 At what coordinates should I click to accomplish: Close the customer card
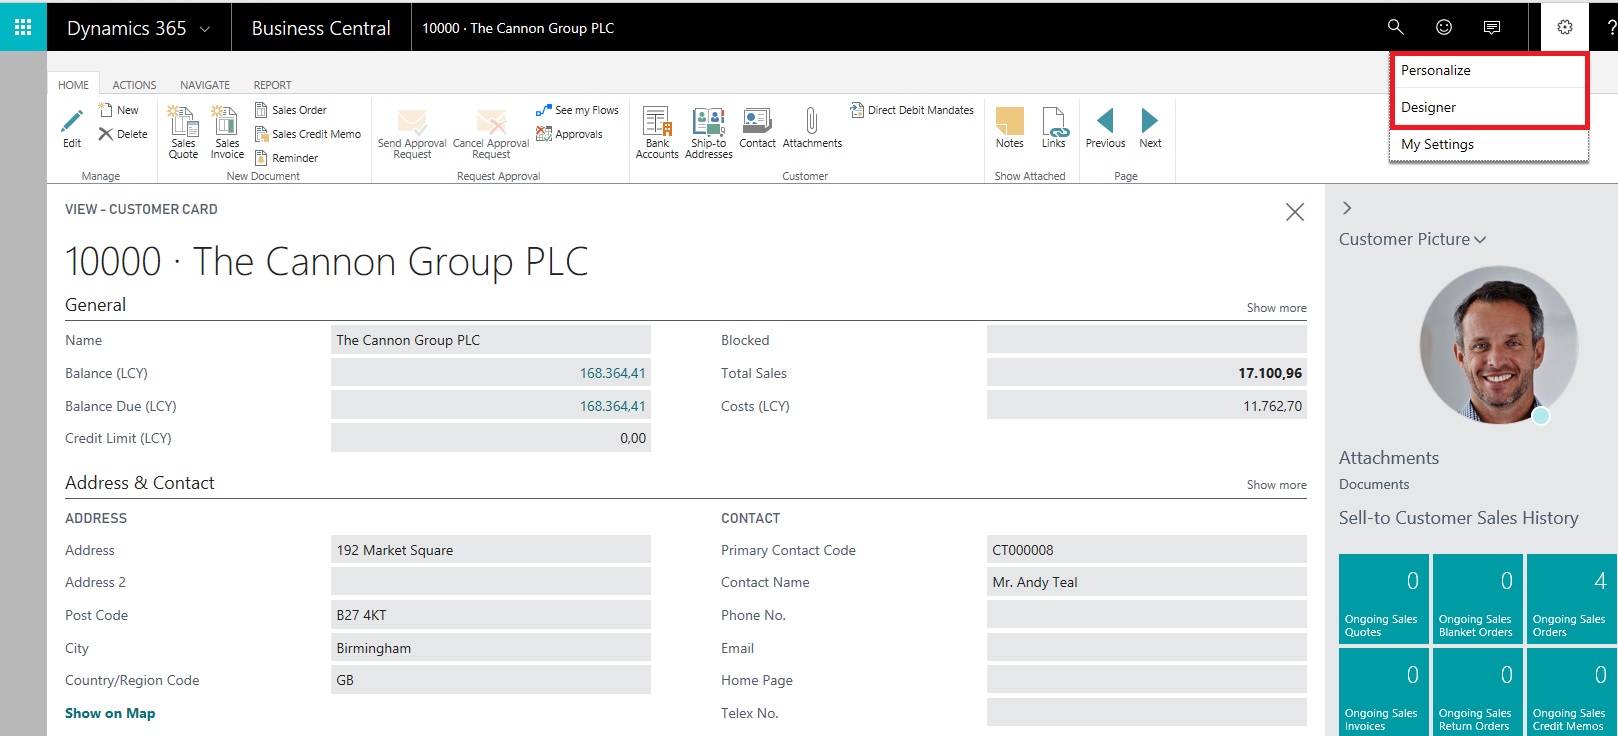(1295, 212)
